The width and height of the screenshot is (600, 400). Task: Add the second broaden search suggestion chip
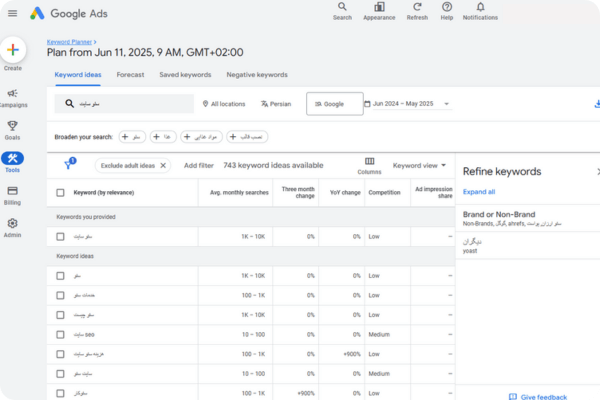click(x=163, y=137)
